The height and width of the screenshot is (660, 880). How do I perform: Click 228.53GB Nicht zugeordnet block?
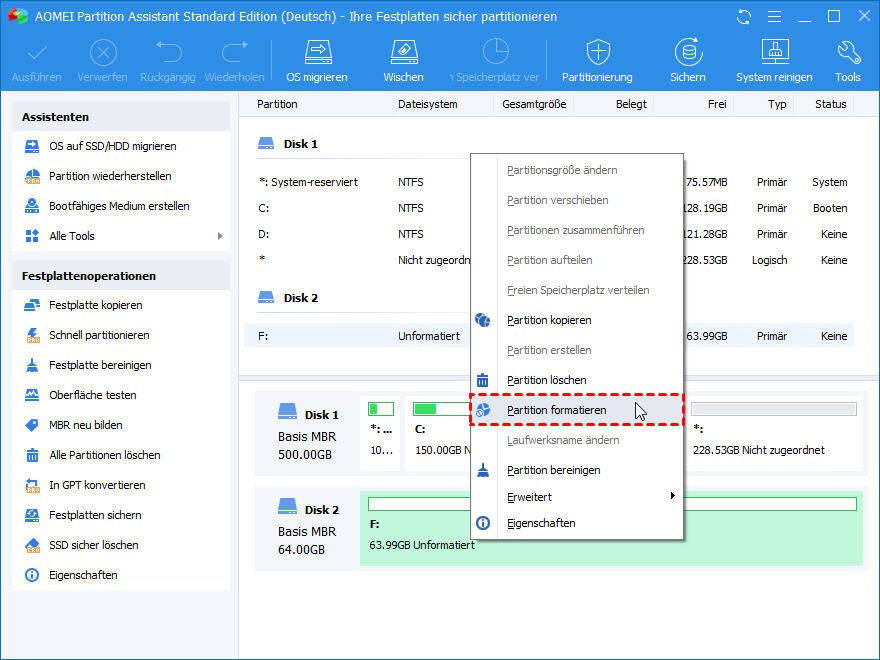tap(774, 433)
